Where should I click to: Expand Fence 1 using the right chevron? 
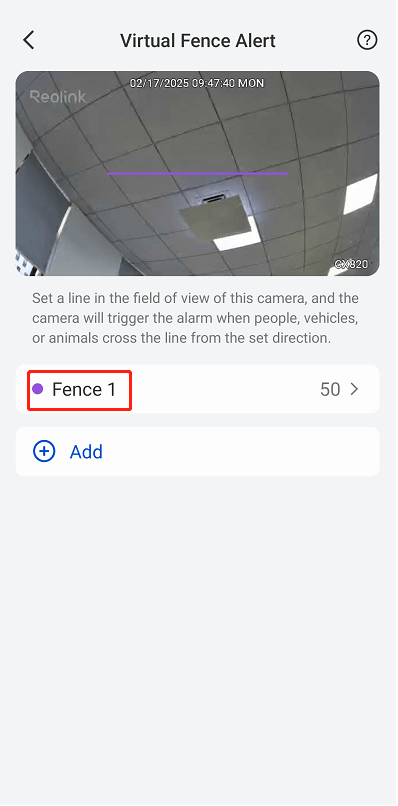click(354, 390)
